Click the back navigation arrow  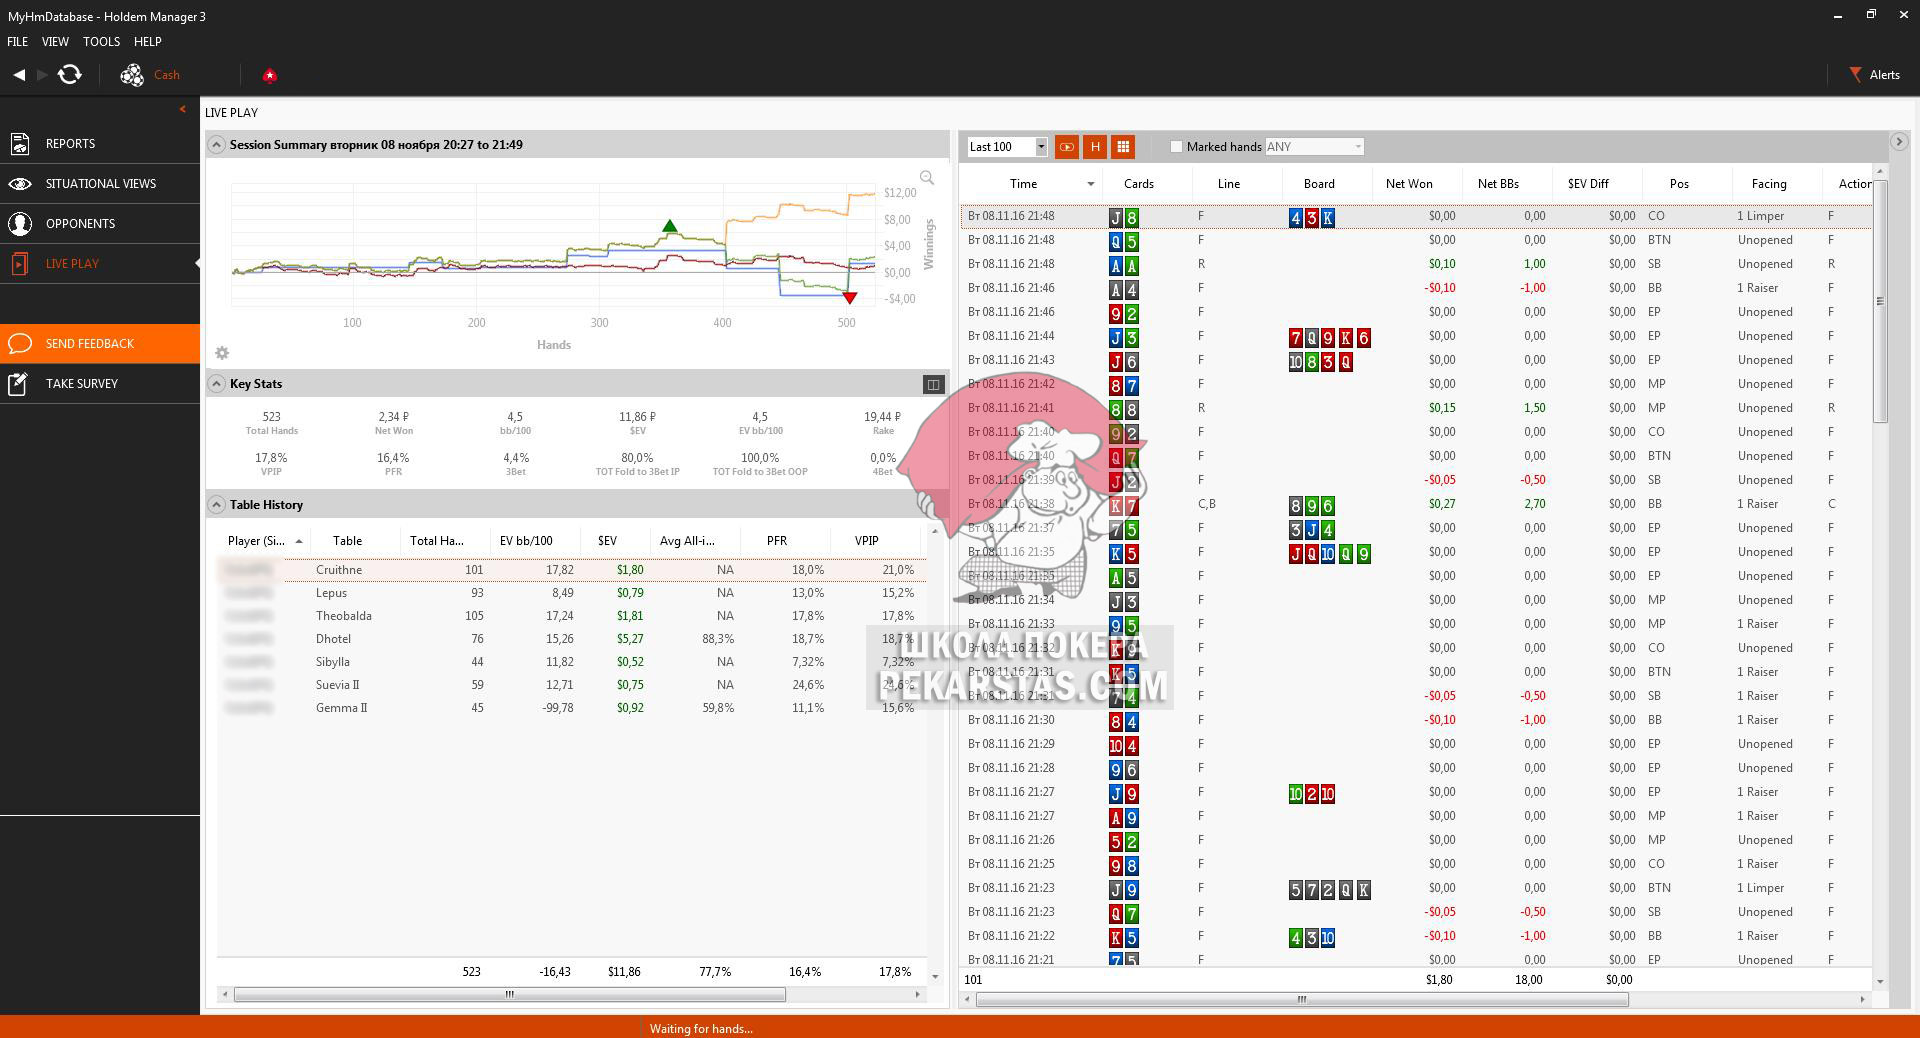click(19, 75)
